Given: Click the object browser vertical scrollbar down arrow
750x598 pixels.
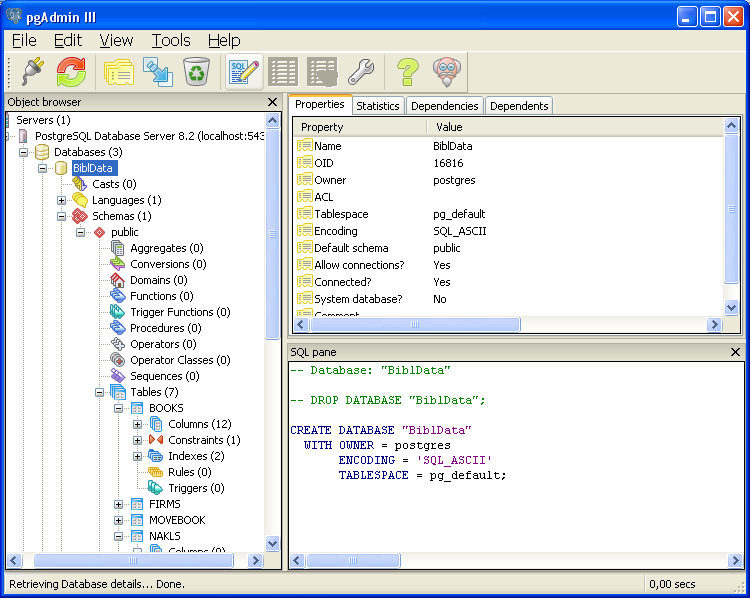Looking at the screenshot, I should pyautogui.click(x=273, y=543).
